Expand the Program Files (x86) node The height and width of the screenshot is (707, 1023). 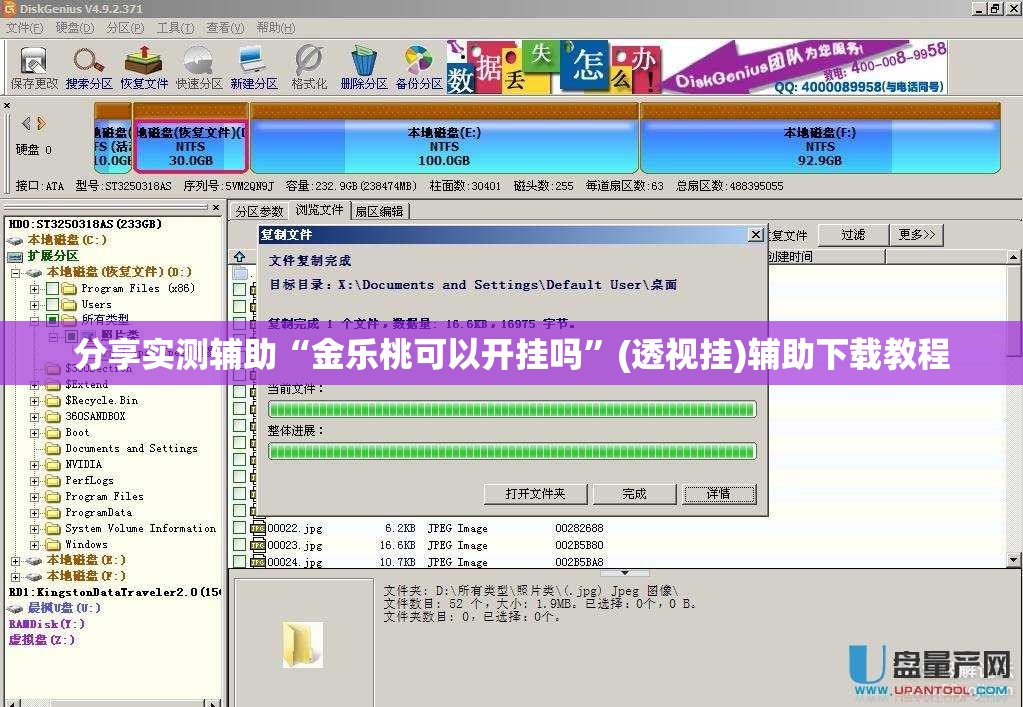coord(34,288)
